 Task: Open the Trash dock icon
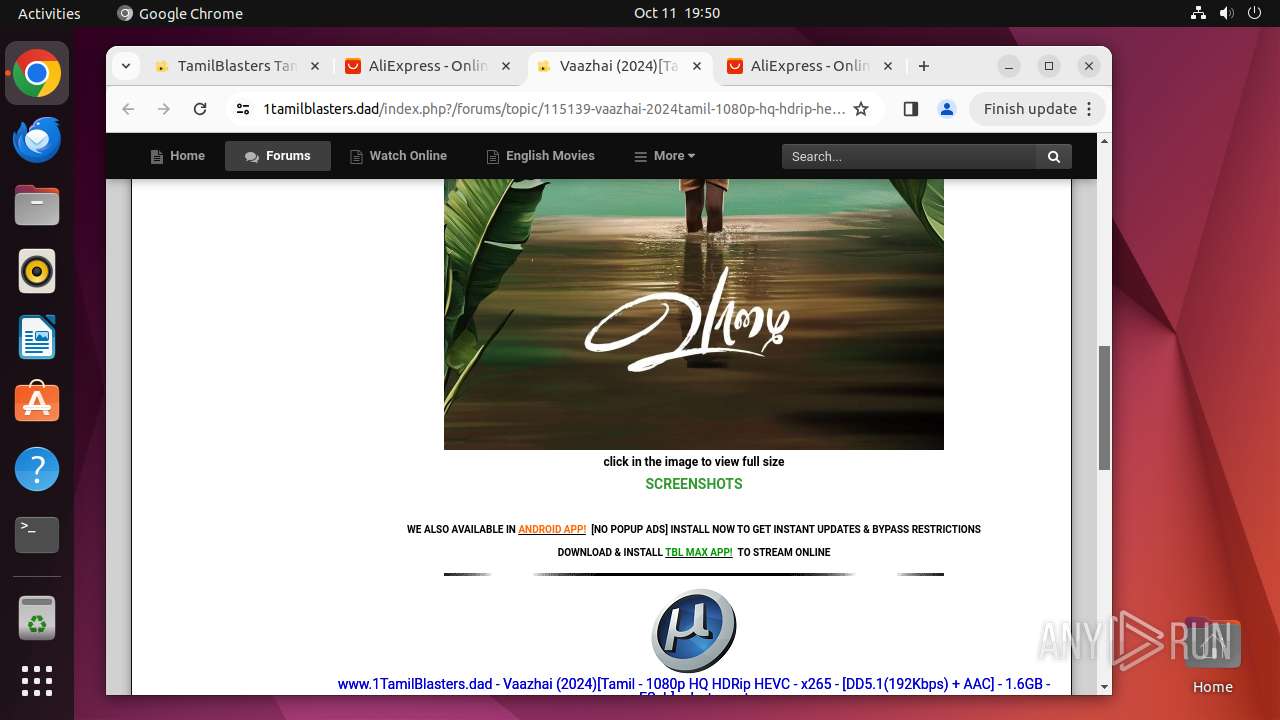pos(37,618)
